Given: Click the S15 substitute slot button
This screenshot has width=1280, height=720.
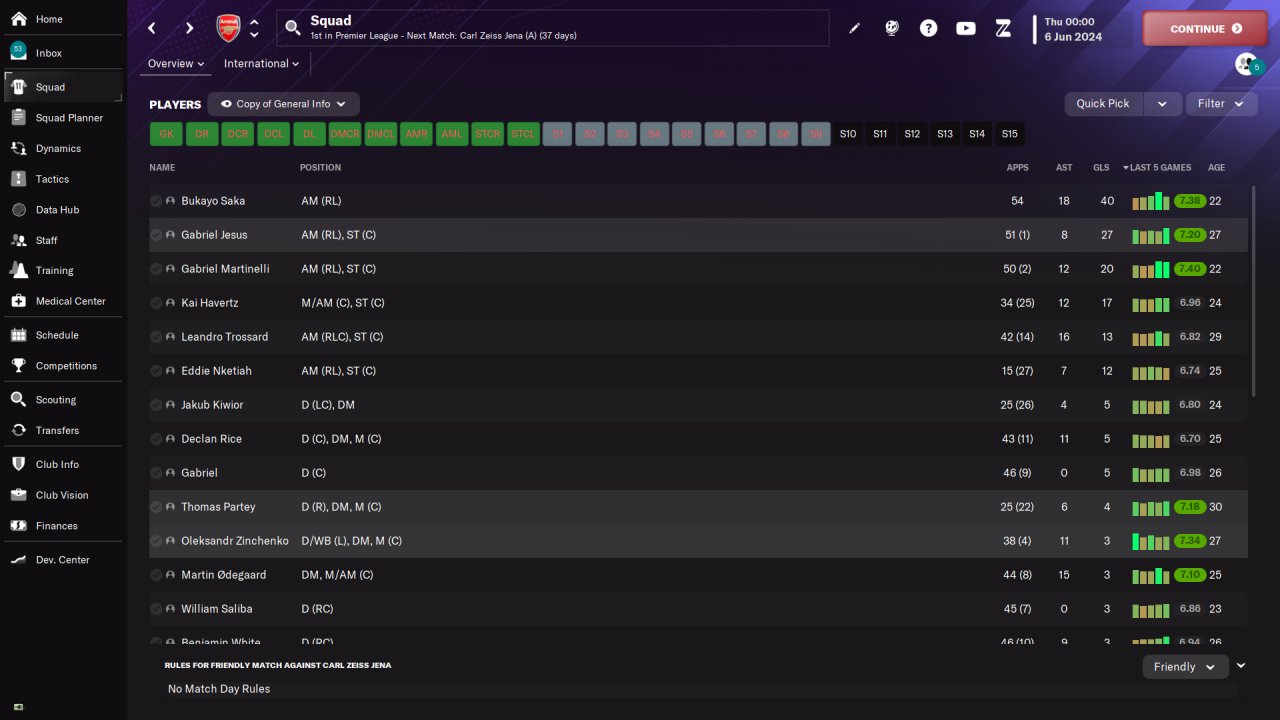Looking at the screenshot, I should pyautogui.click(x=1010, y=134).
